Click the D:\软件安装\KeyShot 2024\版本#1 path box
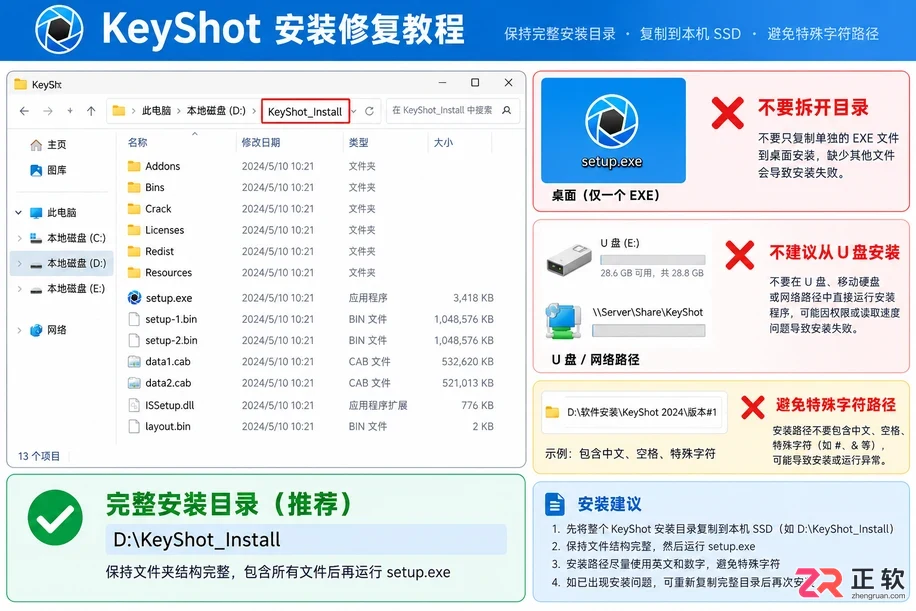Screen dimensions: 916x611 point(634,412)
